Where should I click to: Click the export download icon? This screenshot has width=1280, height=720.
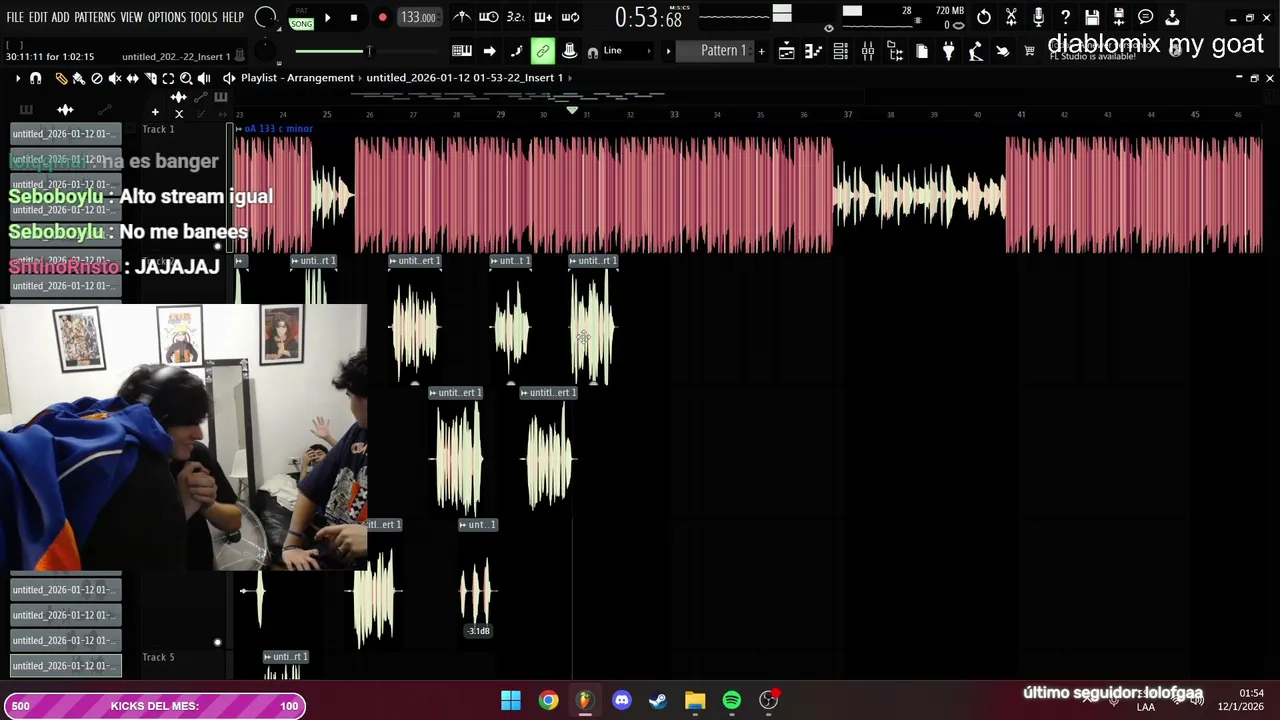pyautogui.click(x=1173, y=17)
